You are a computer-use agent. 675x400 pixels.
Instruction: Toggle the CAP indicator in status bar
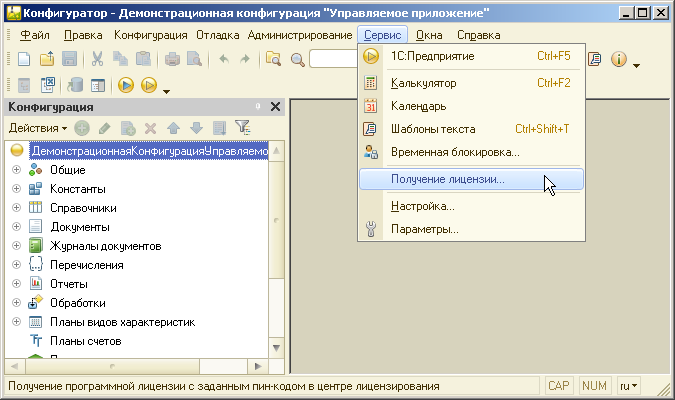(559, 386)
